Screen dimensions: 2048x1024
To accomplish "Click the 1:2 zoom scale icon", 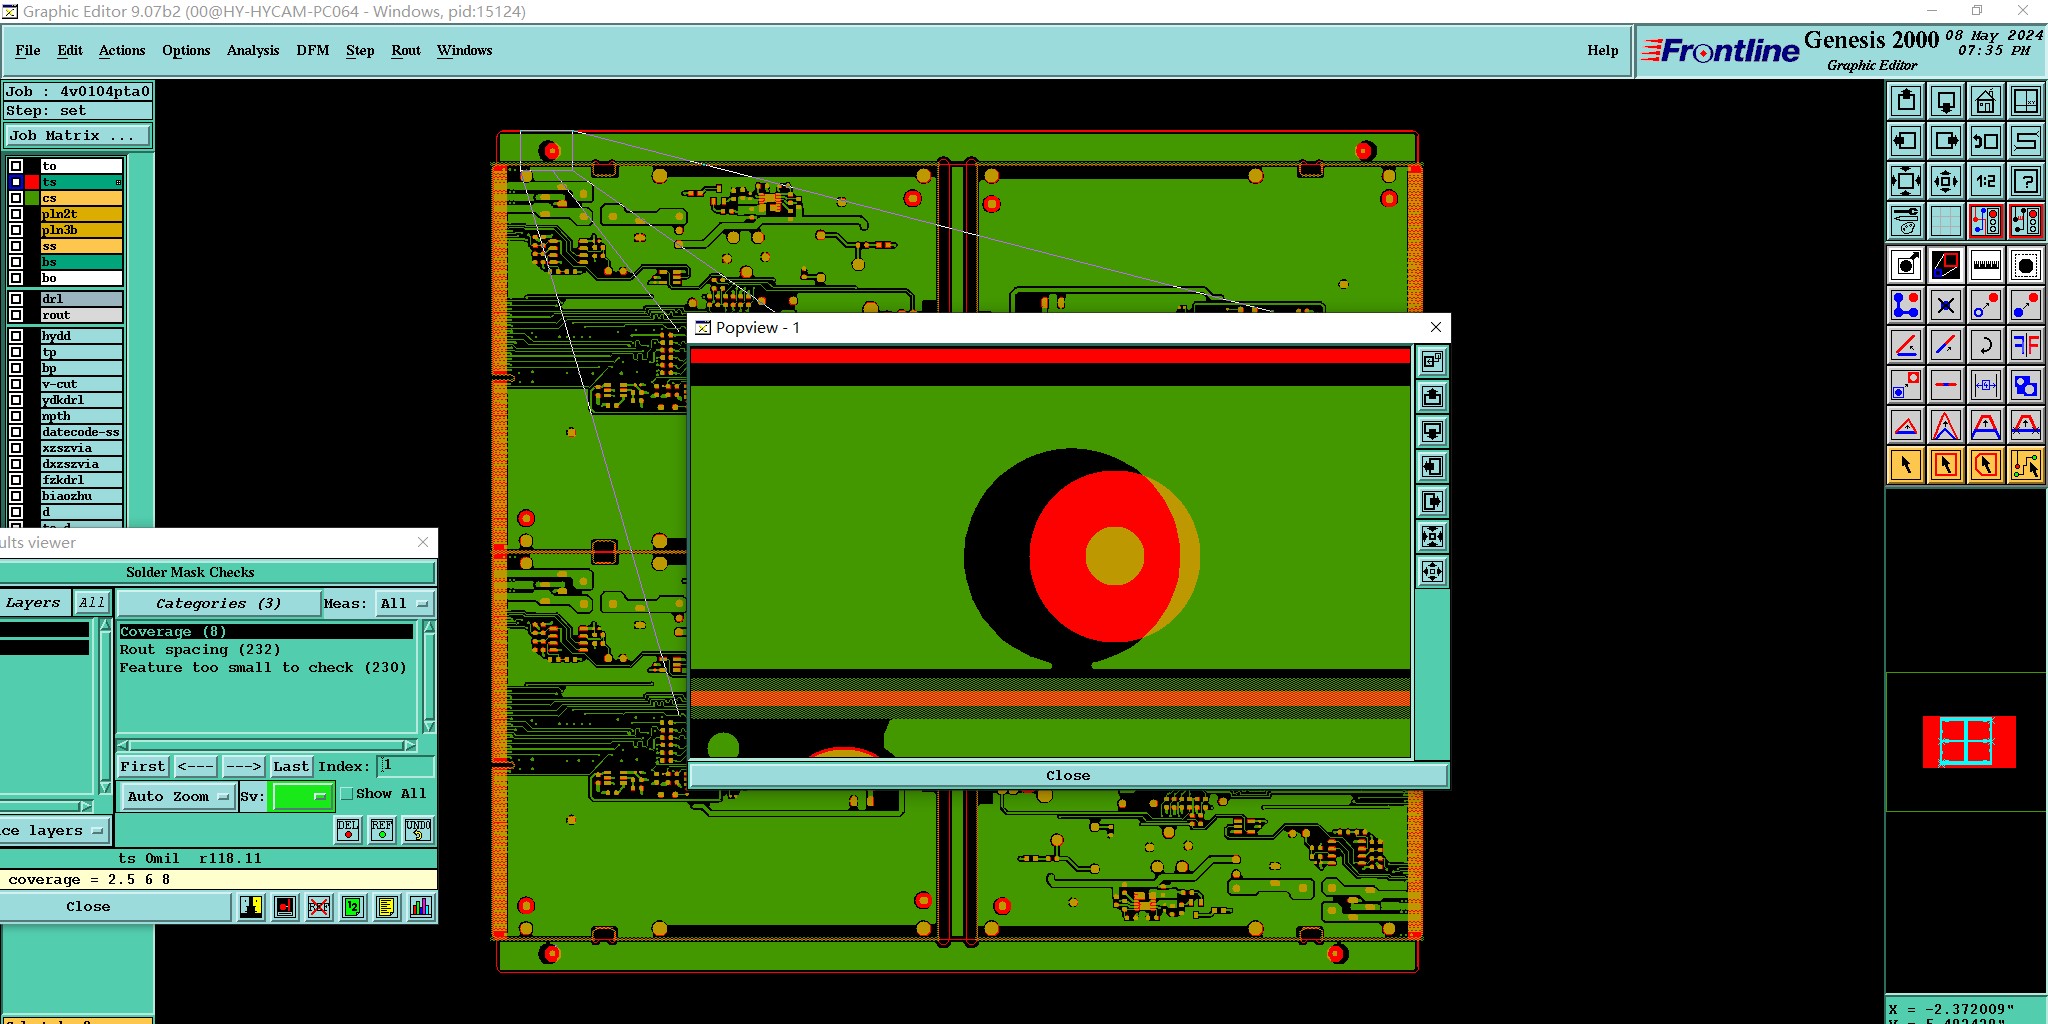I will pos(1986,181).
